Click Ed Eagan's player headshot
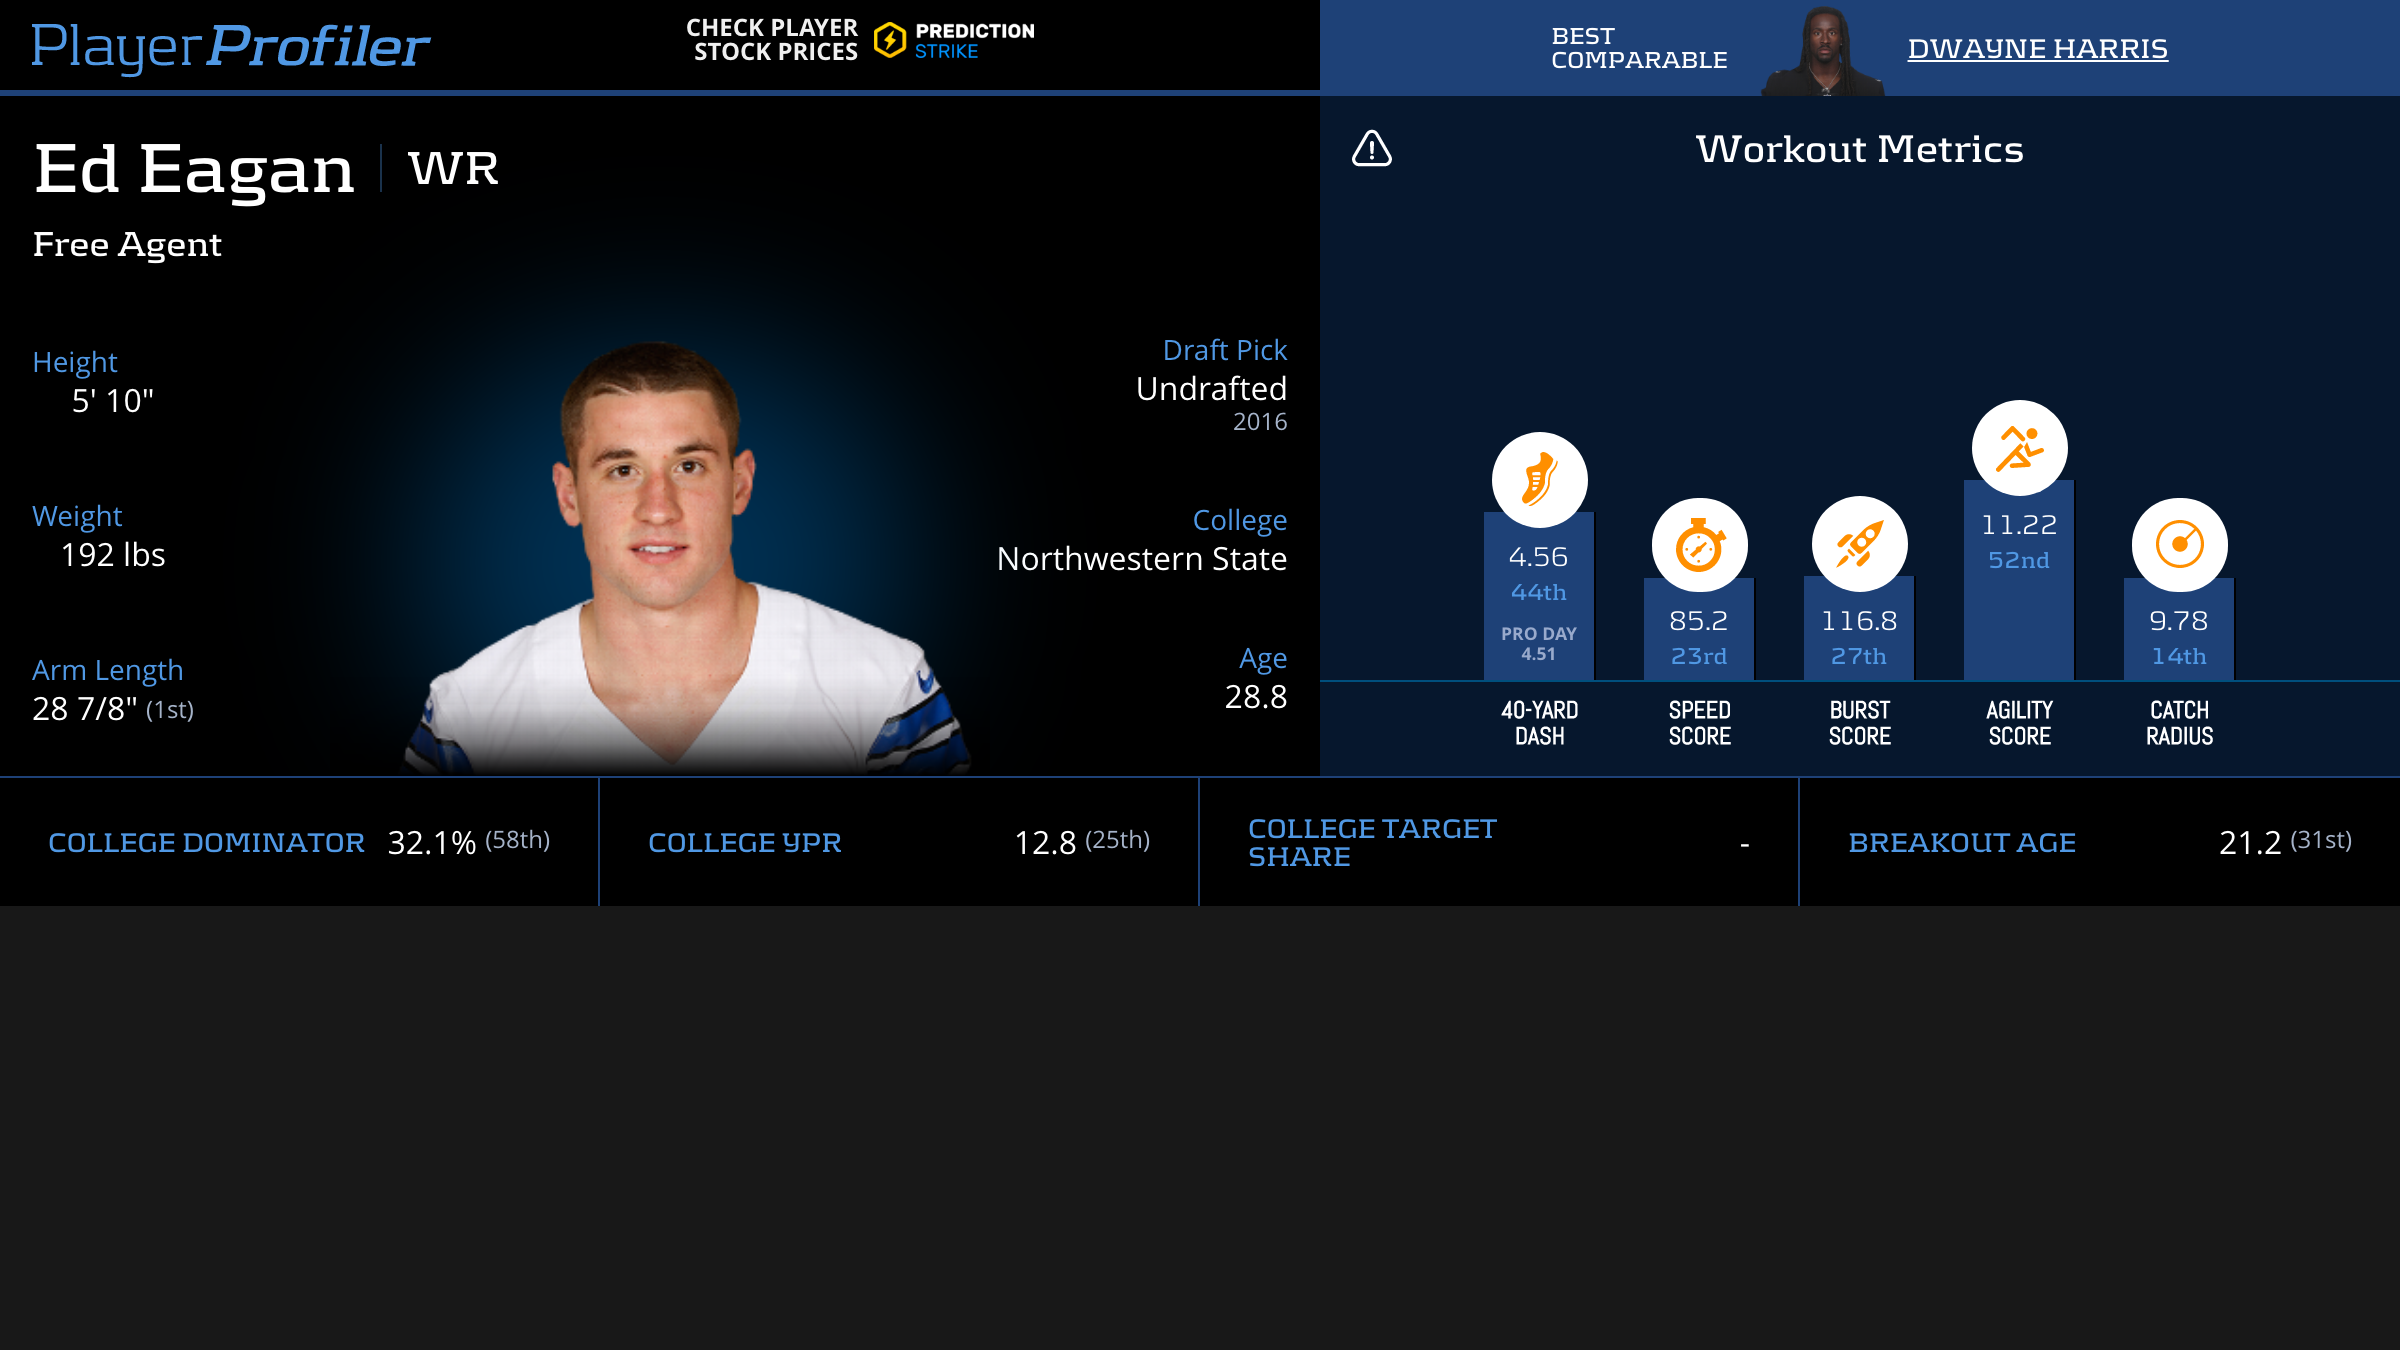Image resolution: width=2400 pixels, height=1350 pixels. (687, 556)
